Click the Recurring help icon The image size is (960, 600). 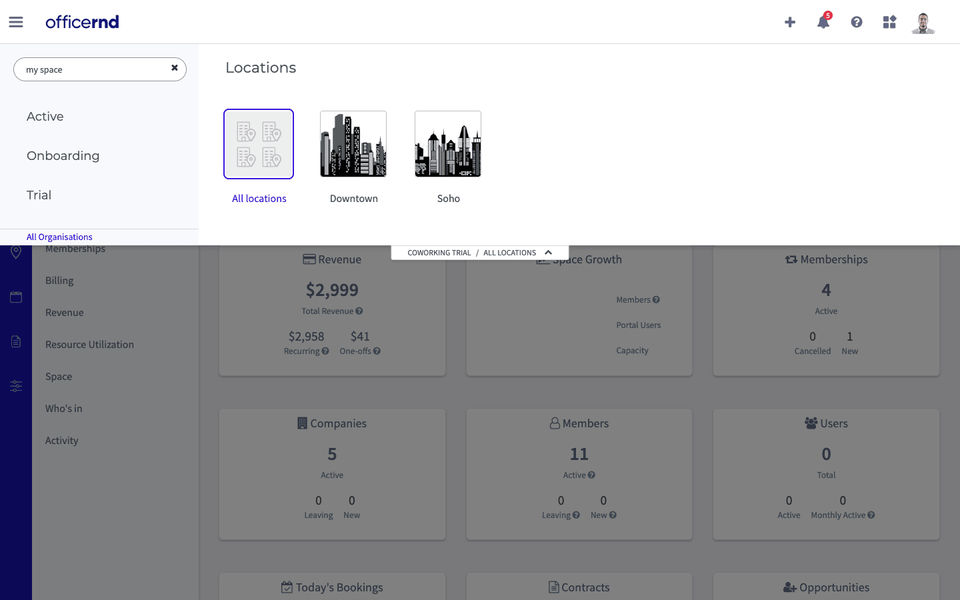coord(325,351)
